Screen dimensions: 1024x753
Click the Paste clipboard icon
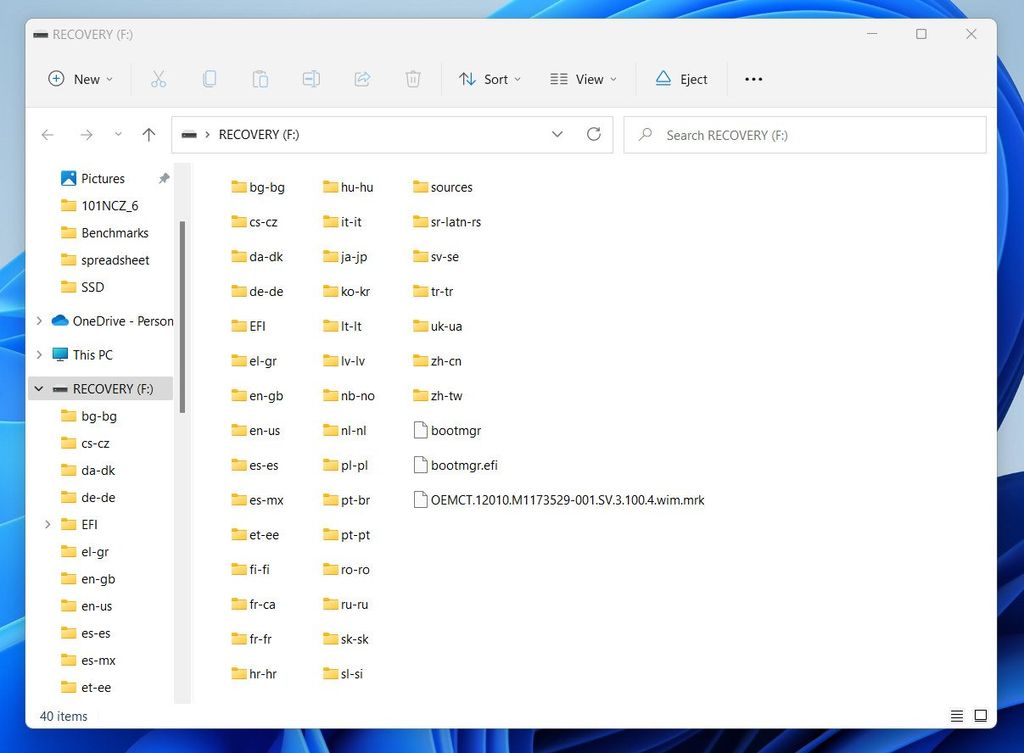(x=260, y=79)
